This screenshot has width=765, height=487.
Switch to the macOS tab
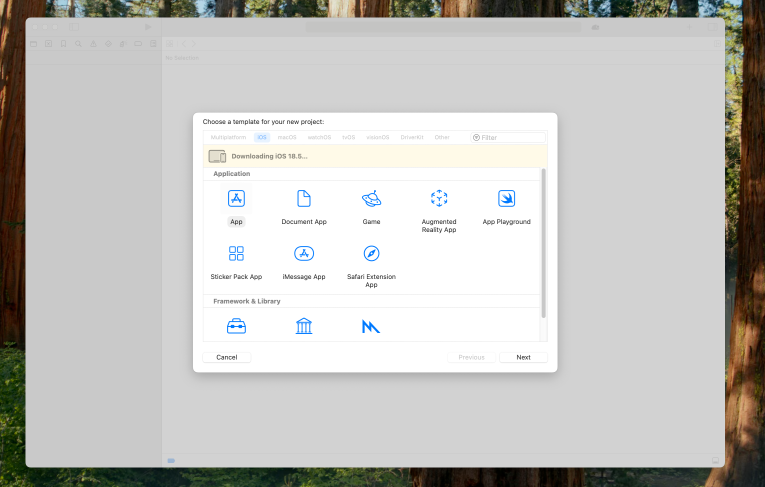[x=287, y=137]
